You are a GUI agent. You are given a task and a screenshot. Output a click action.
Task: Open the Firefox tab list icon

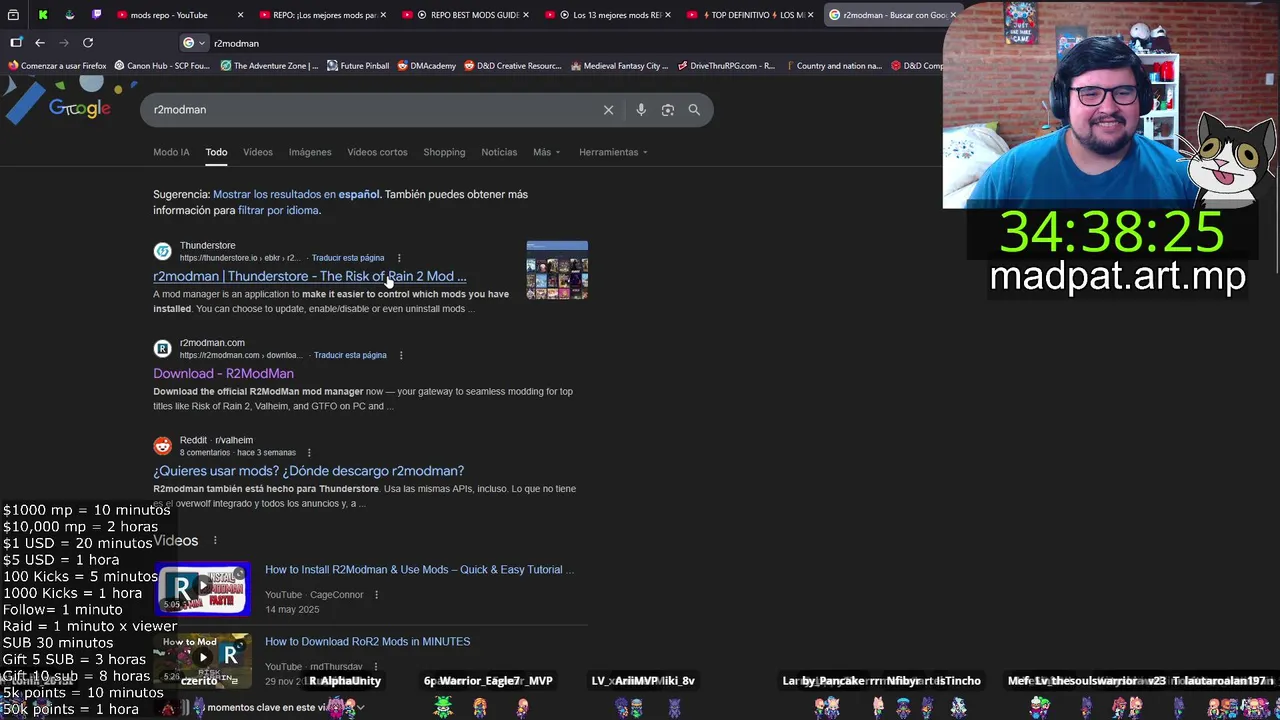pyautogui.click(x=14, y=15)
